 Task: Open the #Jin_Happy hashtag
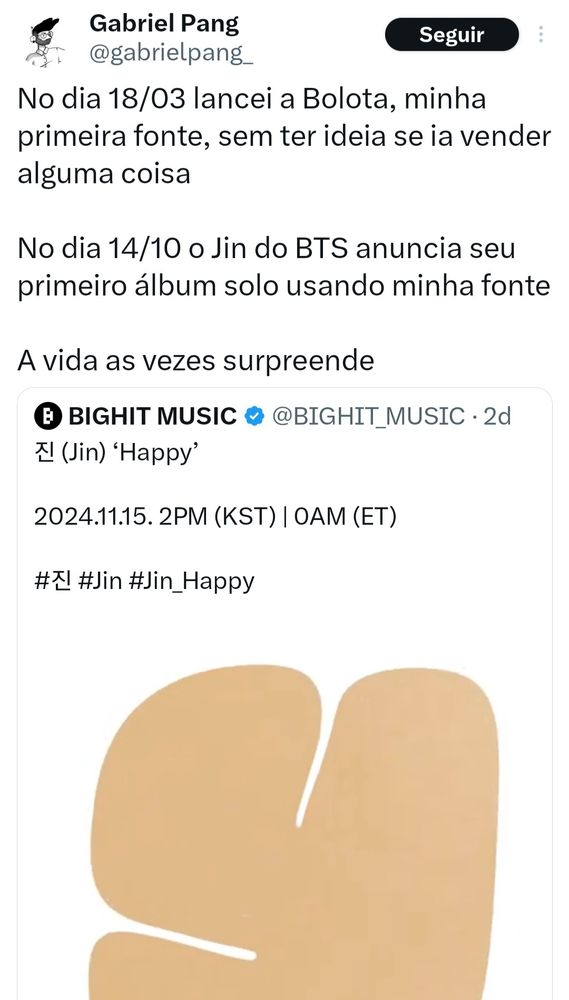point(191,582)
